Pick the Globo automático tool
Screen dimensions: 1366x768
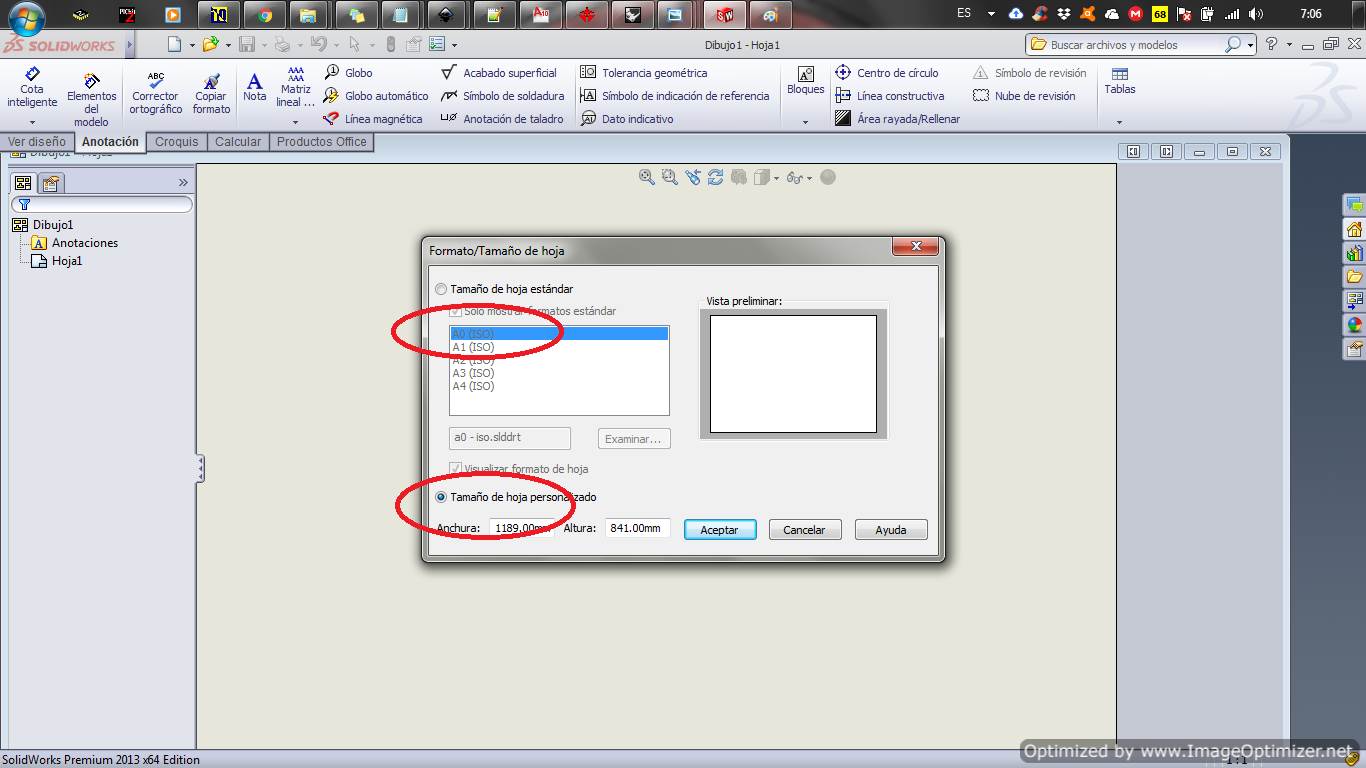376,96
